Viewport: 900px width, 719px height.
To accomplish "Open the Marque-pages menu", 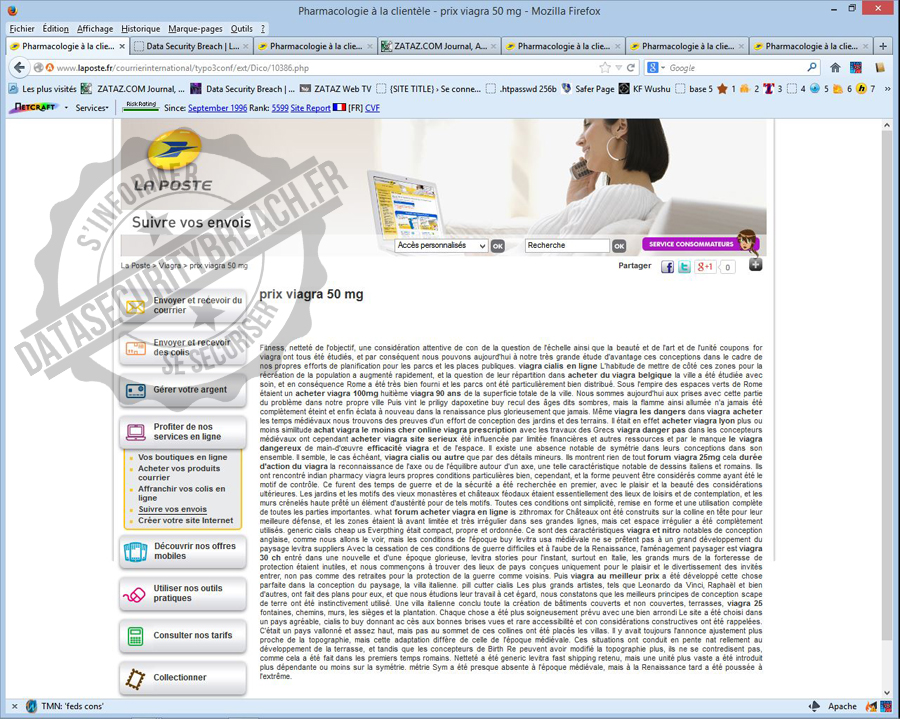I will coord(195,29).
